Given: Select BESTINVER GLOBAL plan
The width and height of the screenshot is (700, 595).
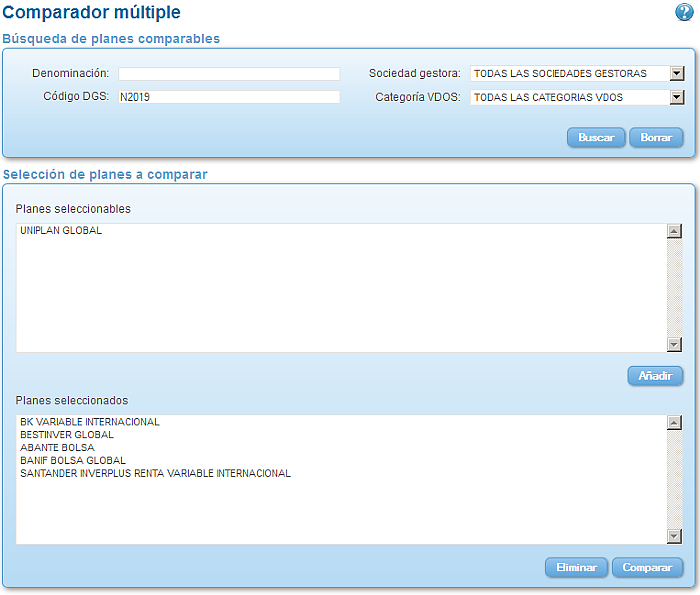Looking at the screenshot, I should pos(67,435).
